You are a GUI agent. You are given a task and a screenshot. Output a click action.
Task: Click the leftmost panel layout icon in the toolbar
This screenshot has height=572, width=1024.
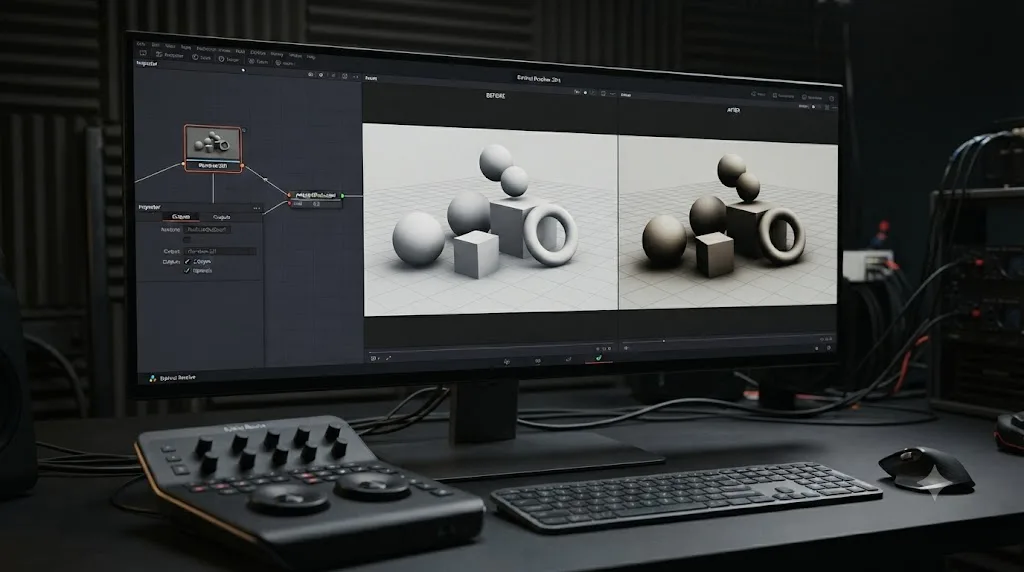click(142, 53)
